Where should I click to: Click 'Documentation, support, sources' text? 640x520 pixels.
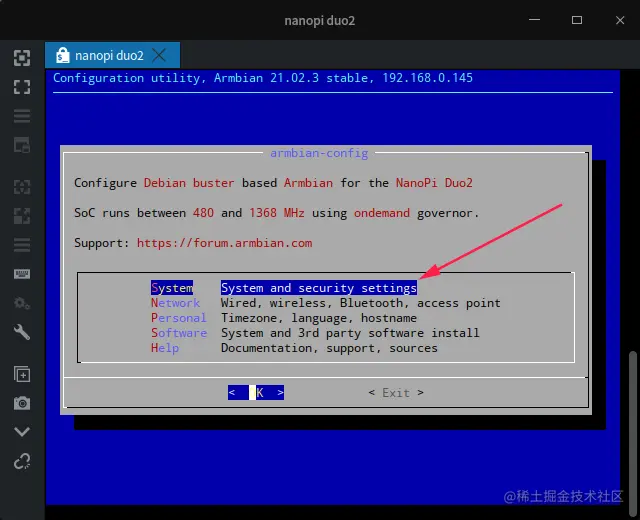[x=329, y=348]
